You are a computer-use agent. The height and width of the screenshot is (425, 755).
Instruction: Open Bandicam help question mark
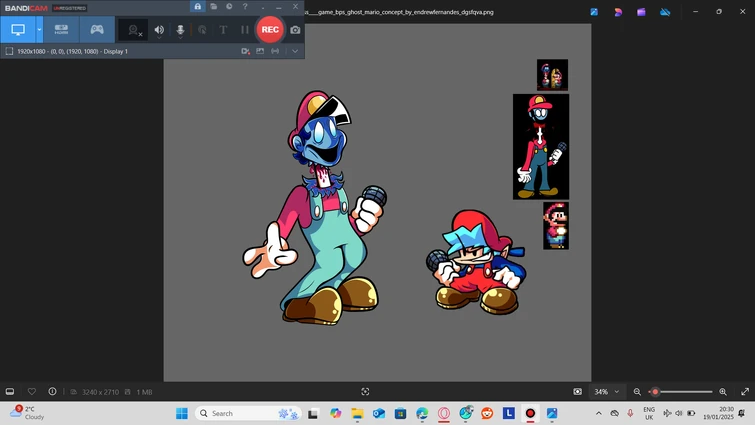(x=245, y=7)
